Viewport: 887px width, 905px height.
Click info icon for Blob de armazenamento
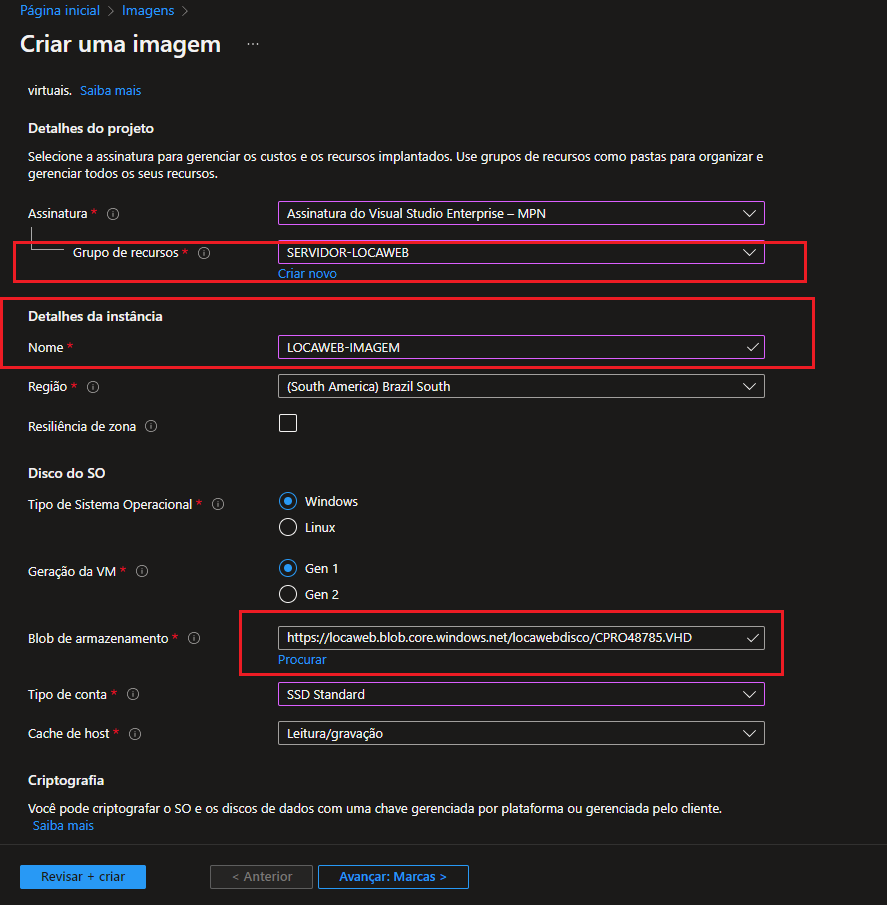click(194, 639)
